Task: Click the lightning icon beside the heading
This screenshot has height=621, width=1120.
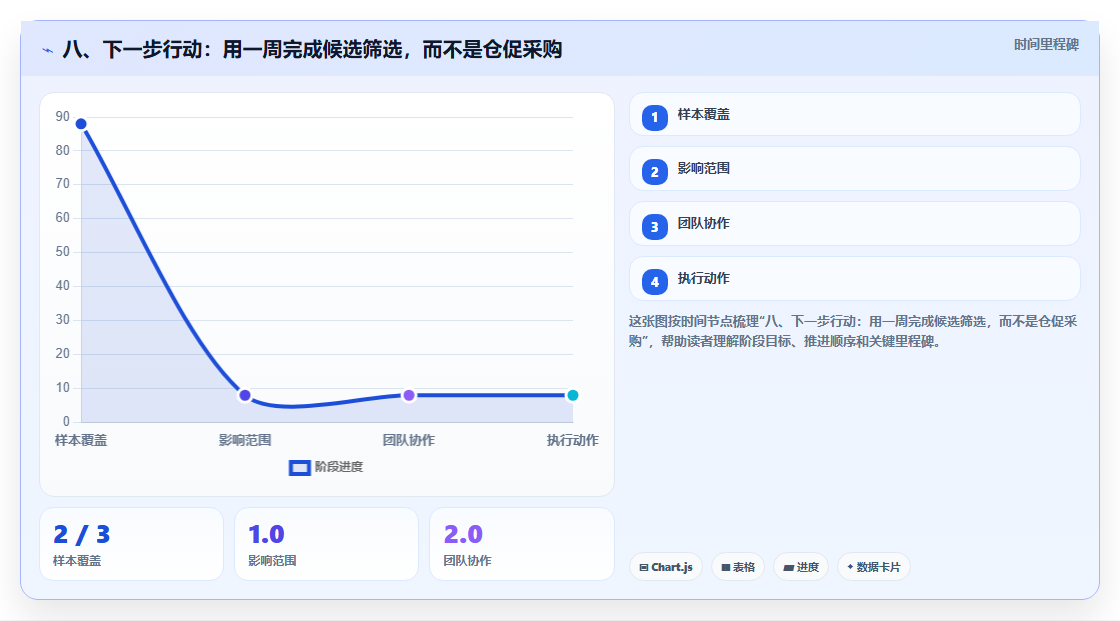Action: click(x=48, y=50)
